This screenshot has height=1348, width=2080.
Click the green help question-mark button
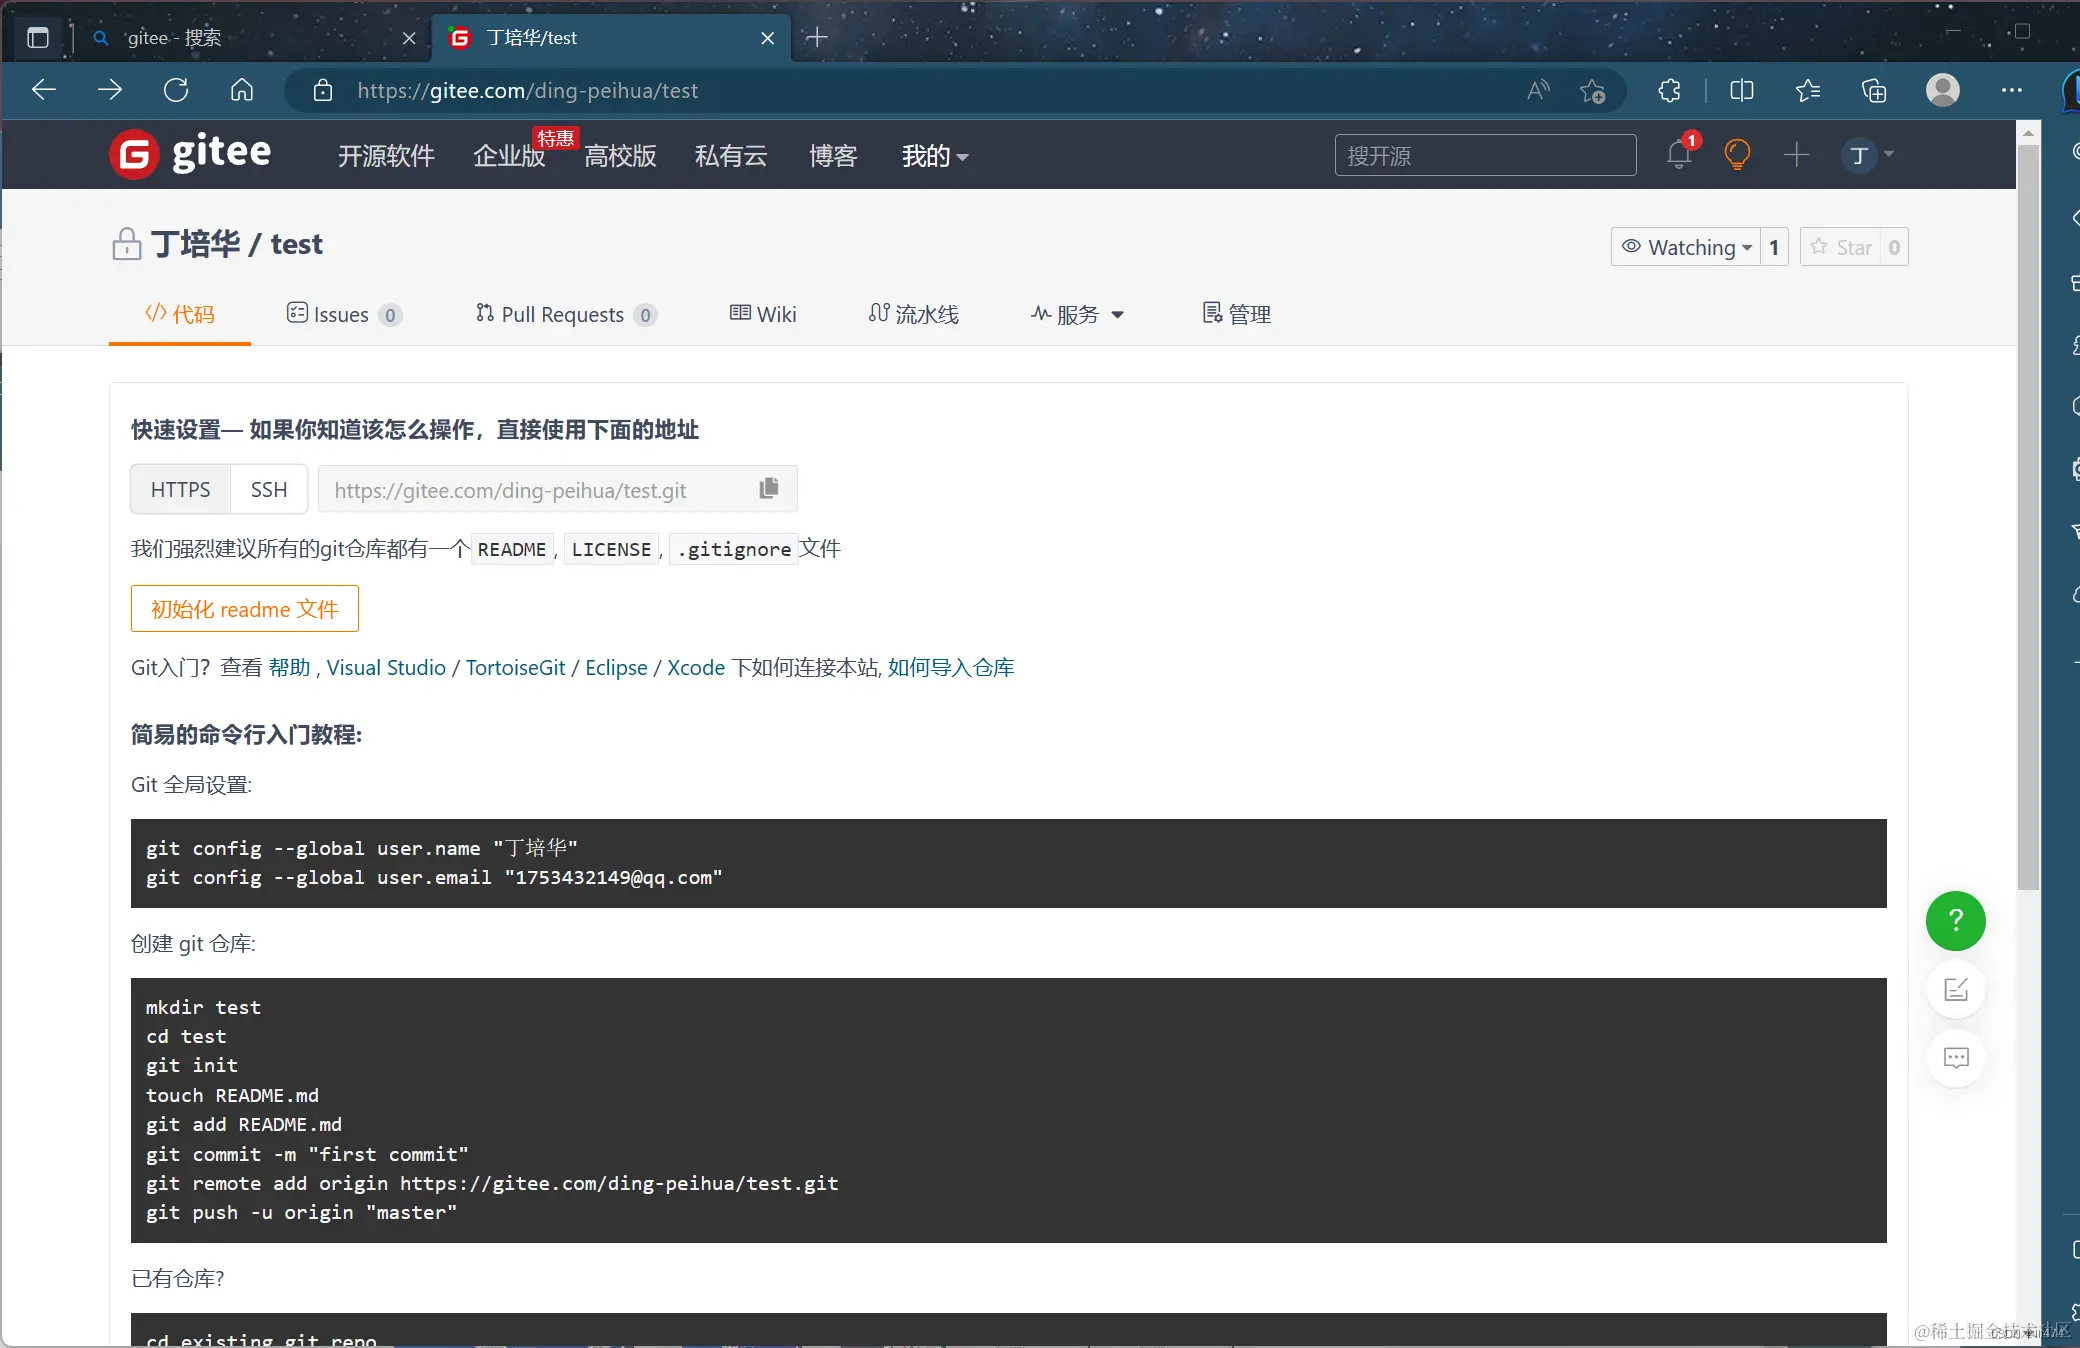1955,920
